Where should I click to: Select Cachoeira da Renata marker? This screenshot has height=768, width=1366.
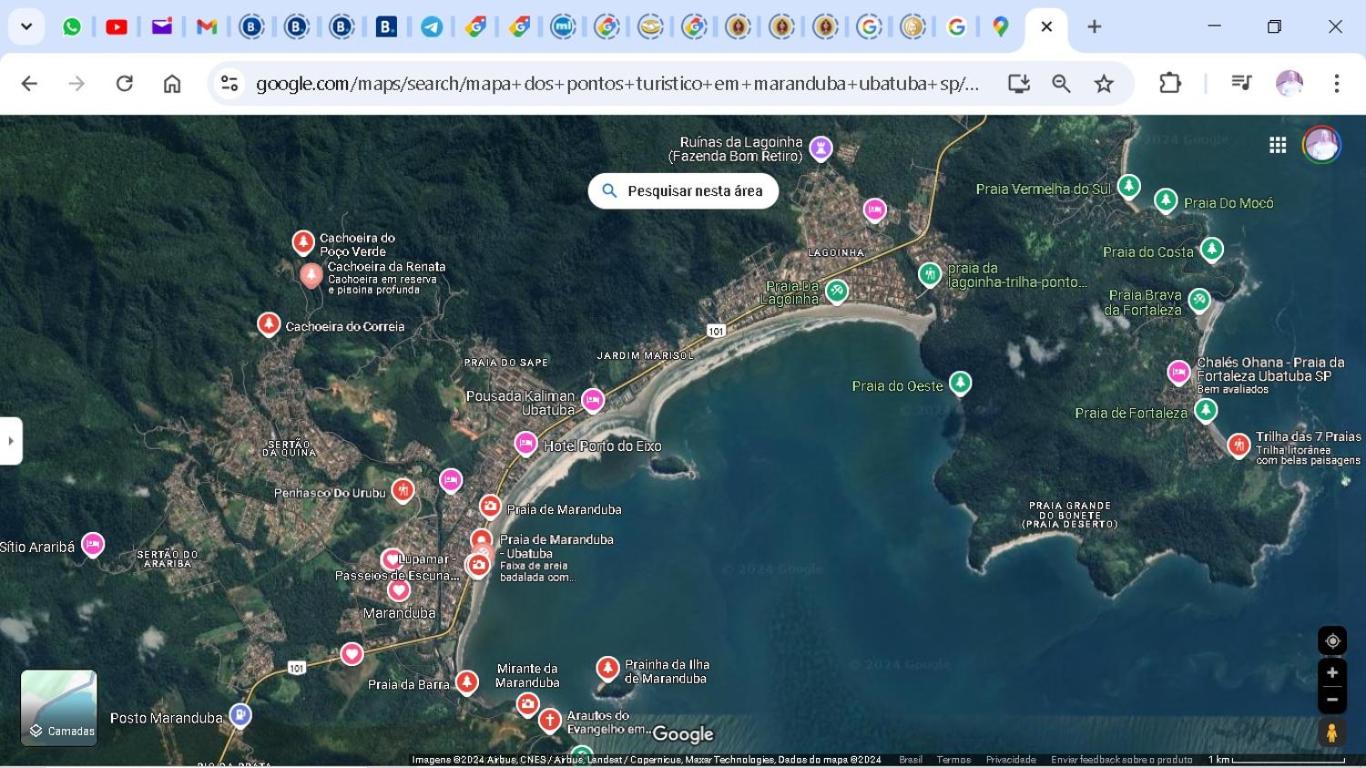coord(311,275)
